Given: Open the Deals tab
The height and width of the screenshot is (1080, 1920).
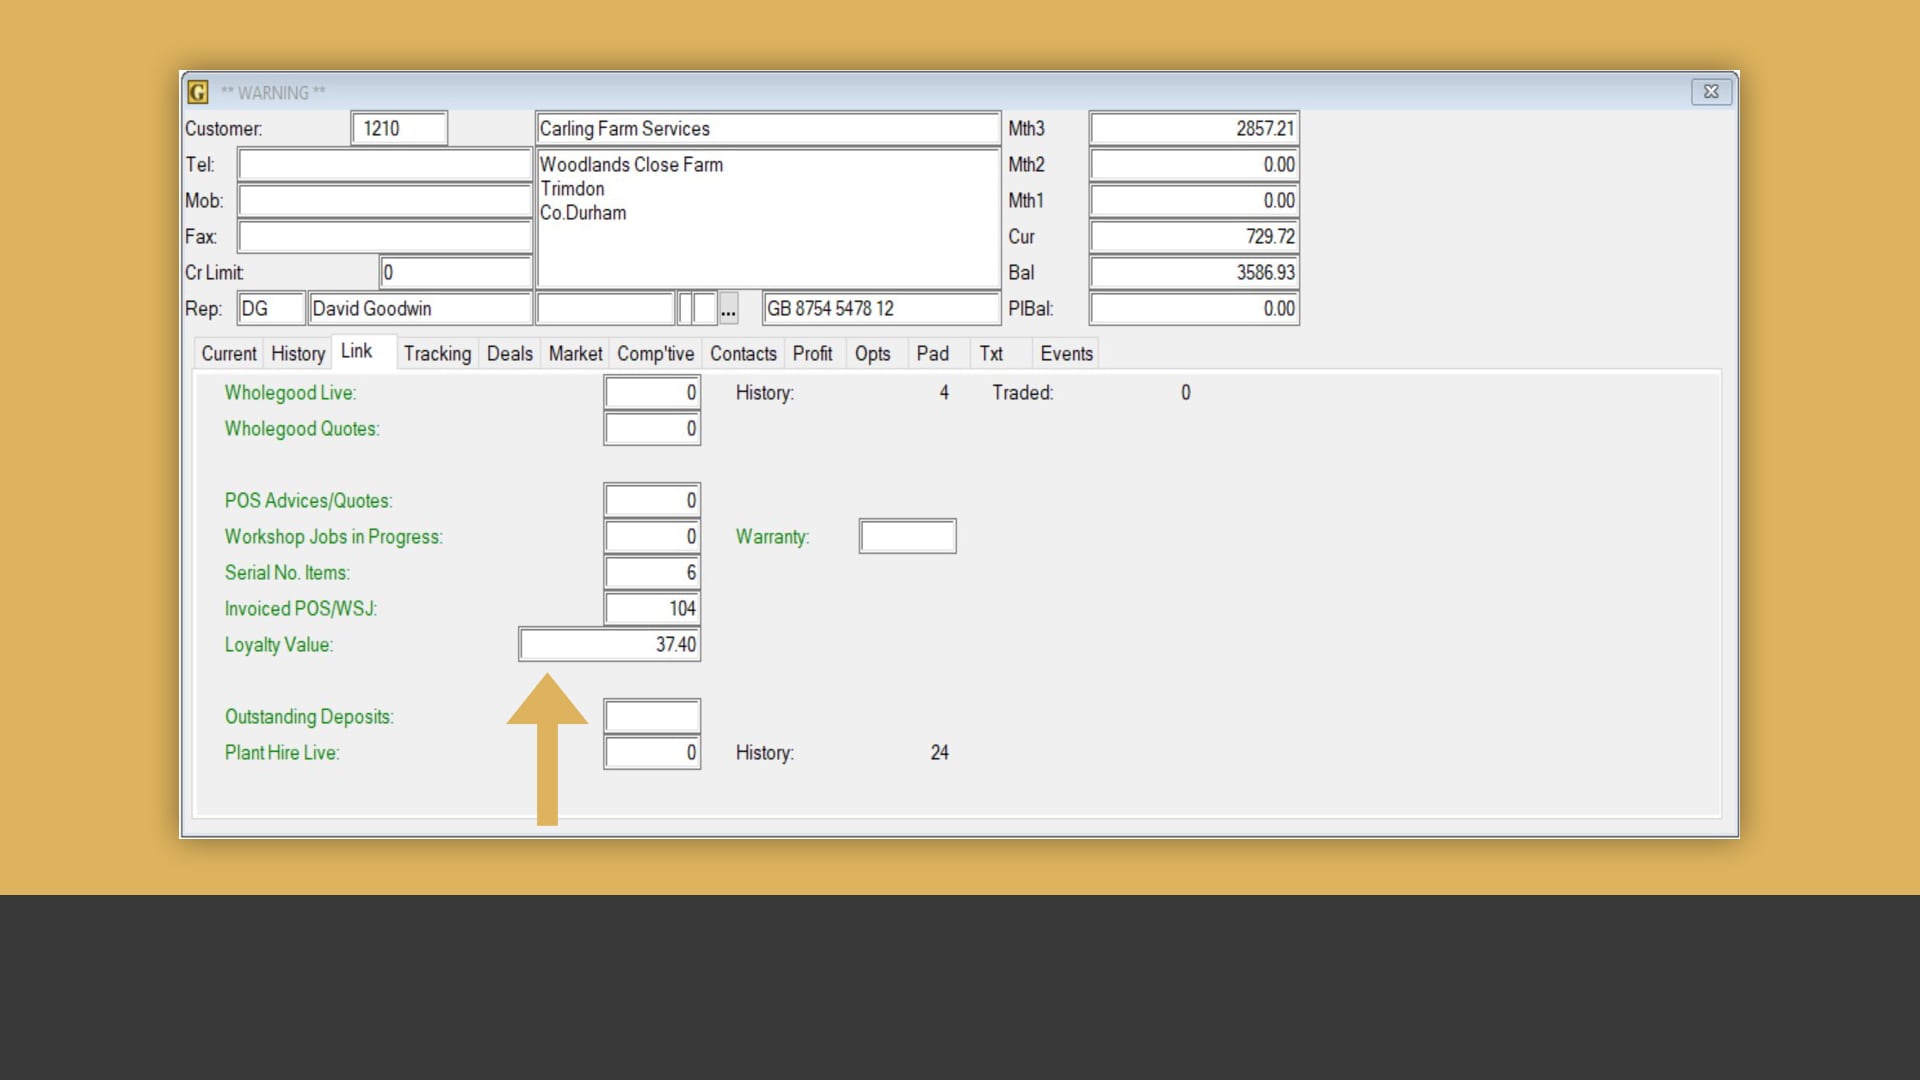Looking at the screenshot, I should pyautogui.click(x=509, y=354).
